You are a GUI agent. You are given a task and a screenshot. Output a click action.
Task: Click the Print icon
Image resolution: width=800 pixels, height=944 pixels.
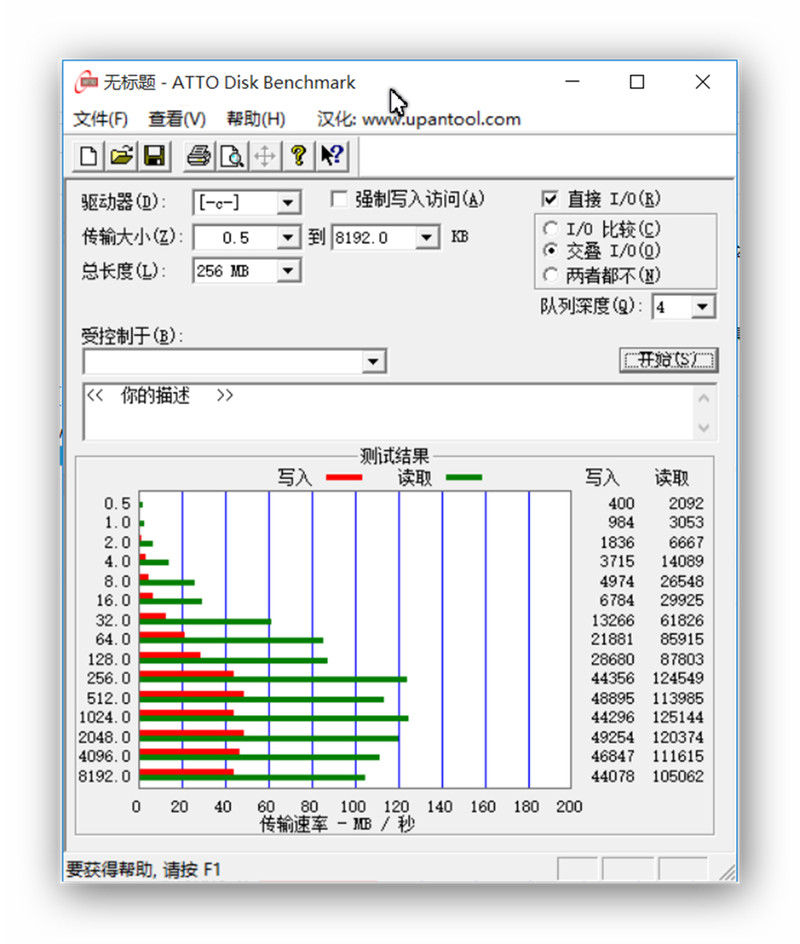coord(197,156)
